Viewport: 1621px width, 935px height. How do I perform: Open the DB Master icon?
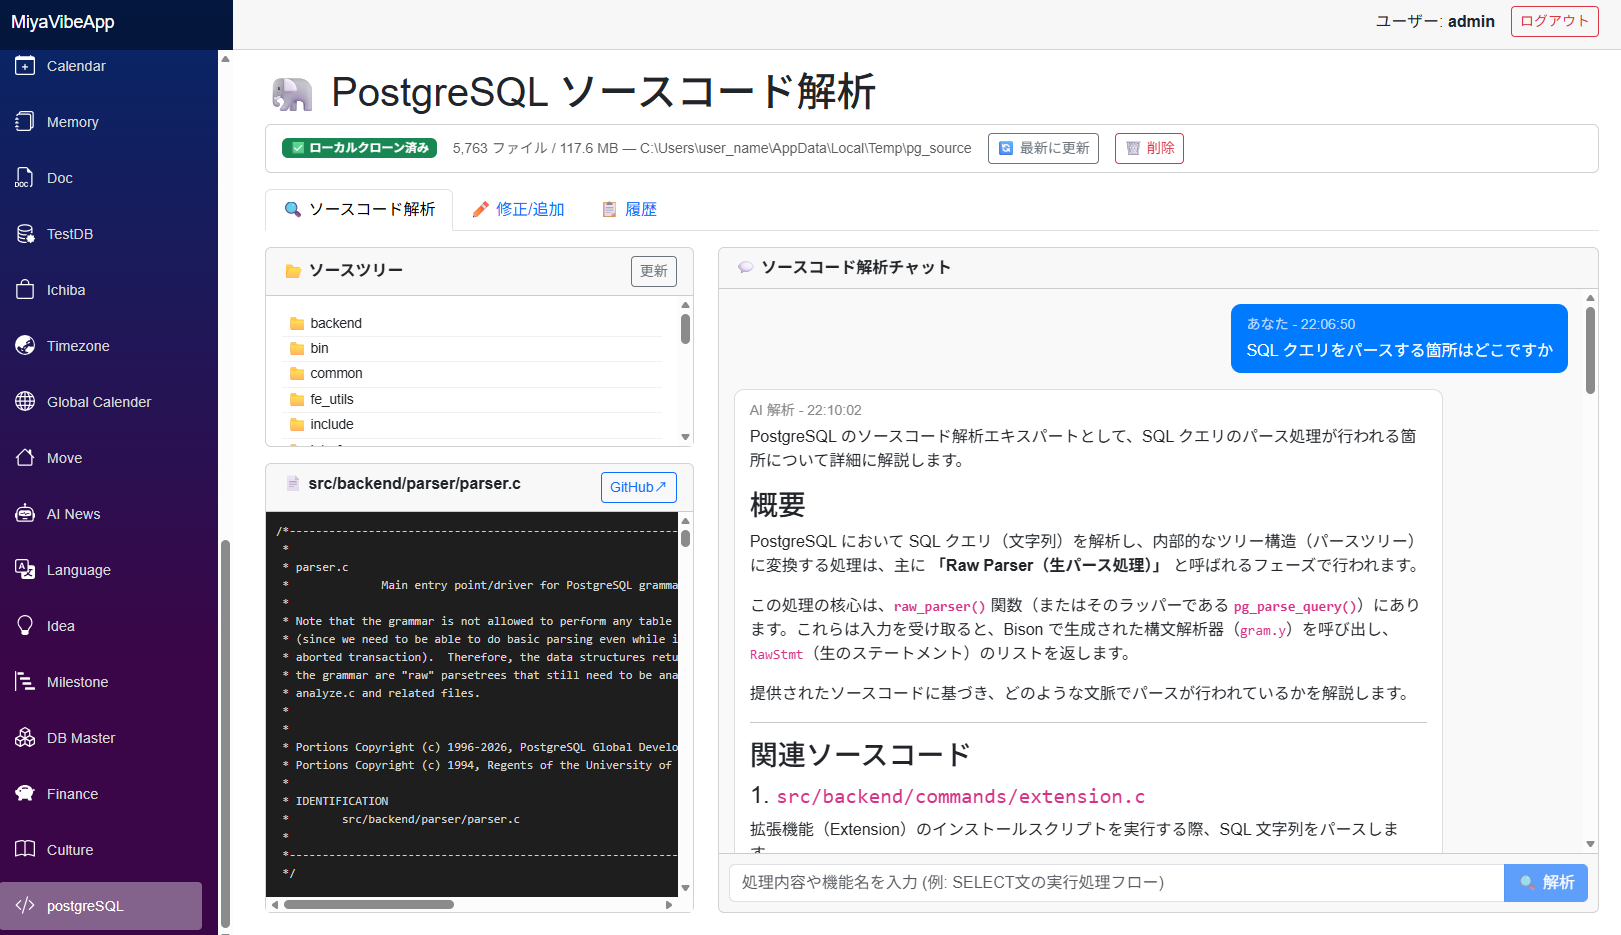(25, 738)
